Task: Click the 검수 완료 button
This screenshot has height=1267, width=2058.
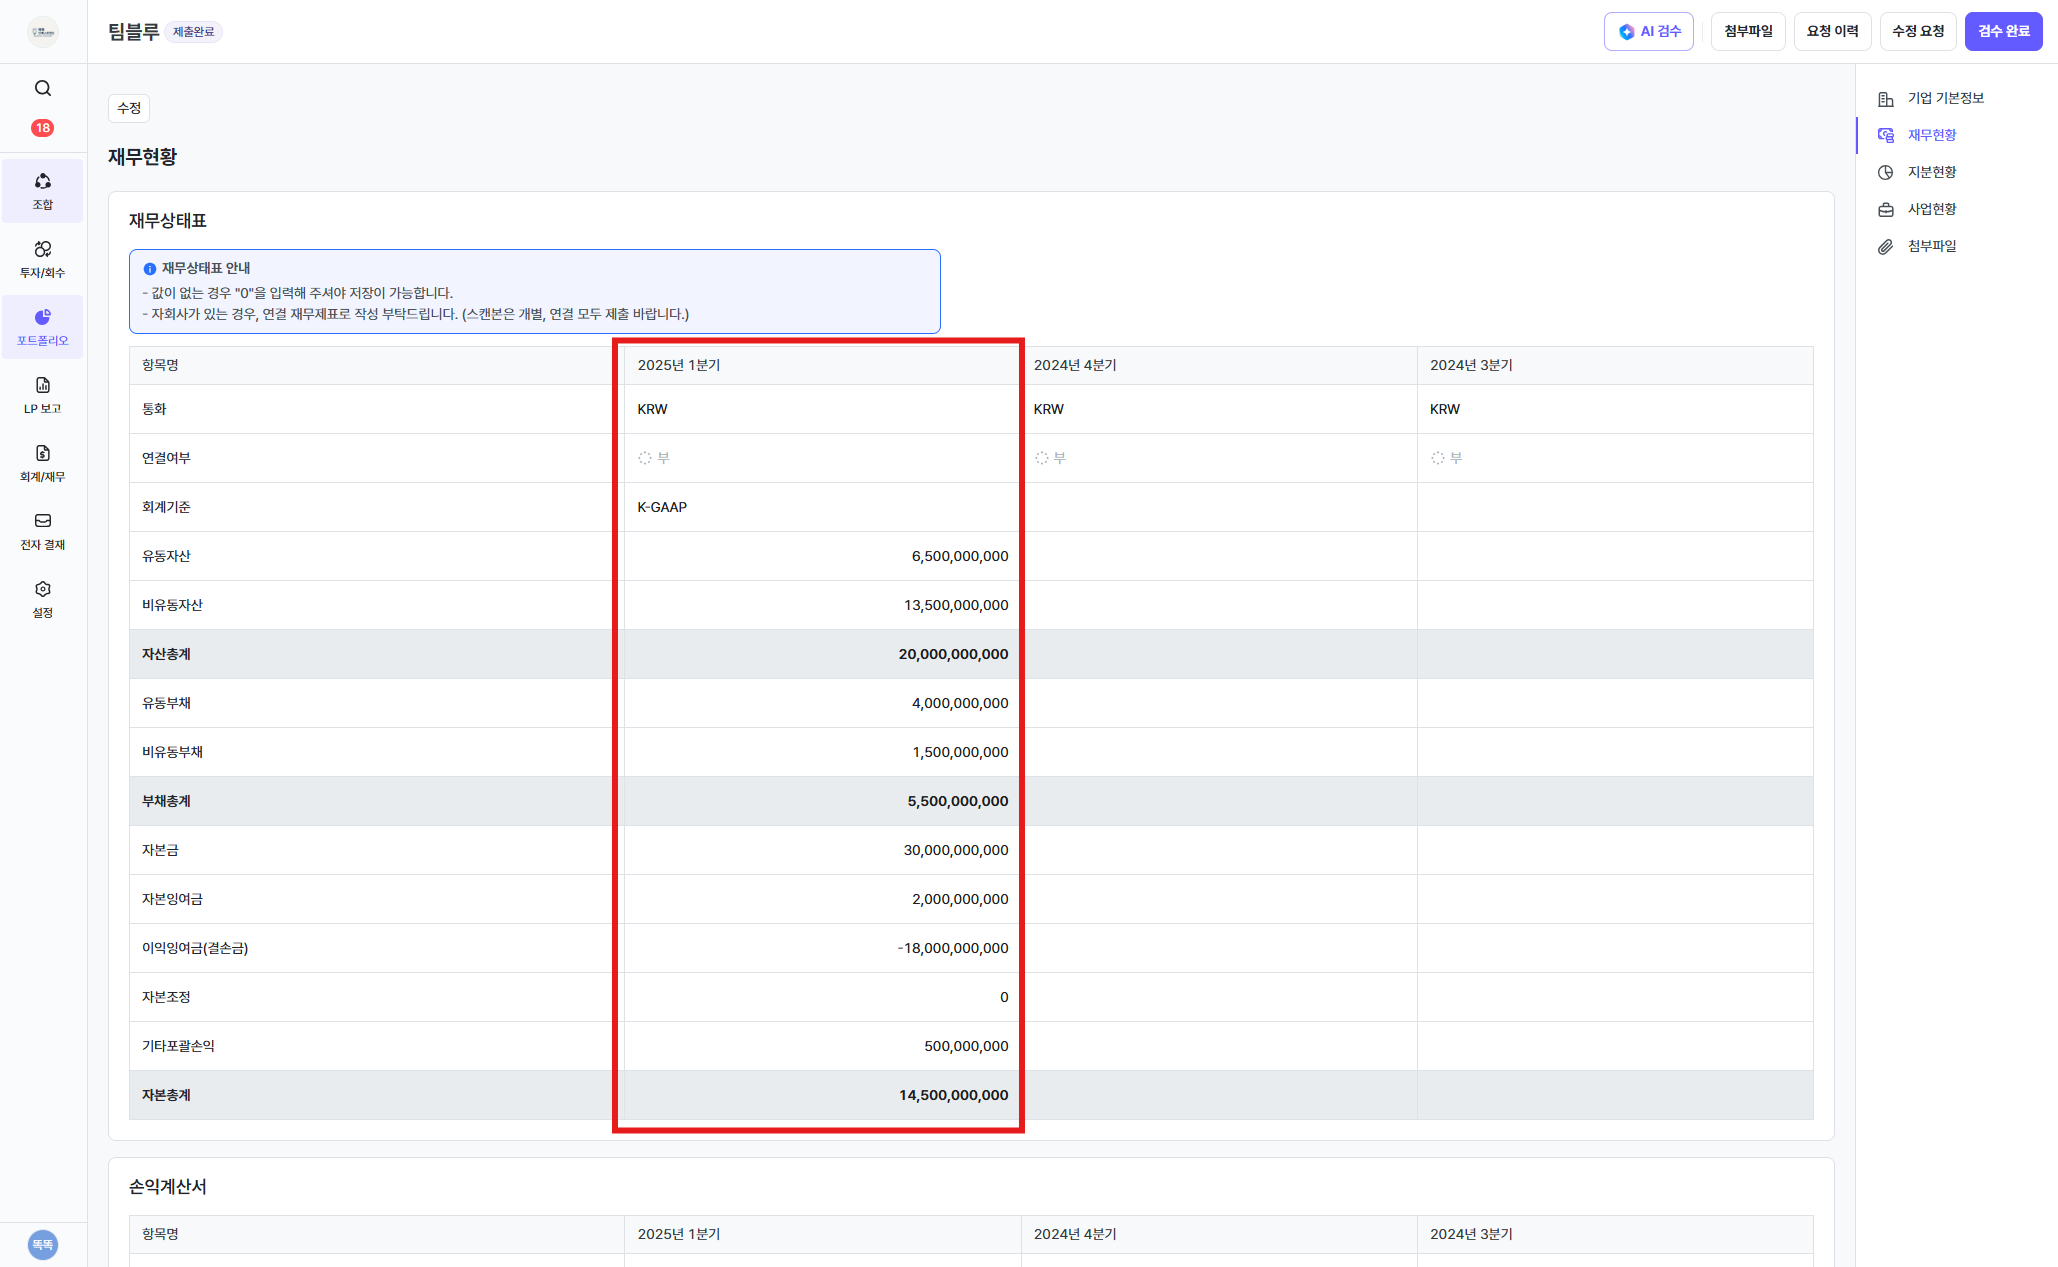Action: [x=2003, y=31]
